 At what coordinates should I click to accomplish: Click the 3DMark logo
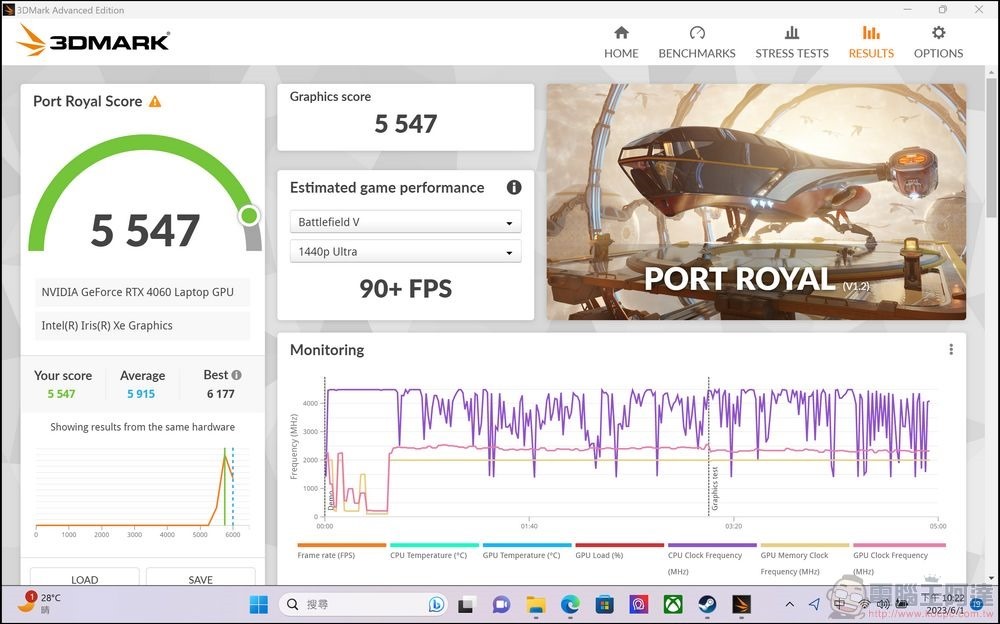(x=93, y=41)
